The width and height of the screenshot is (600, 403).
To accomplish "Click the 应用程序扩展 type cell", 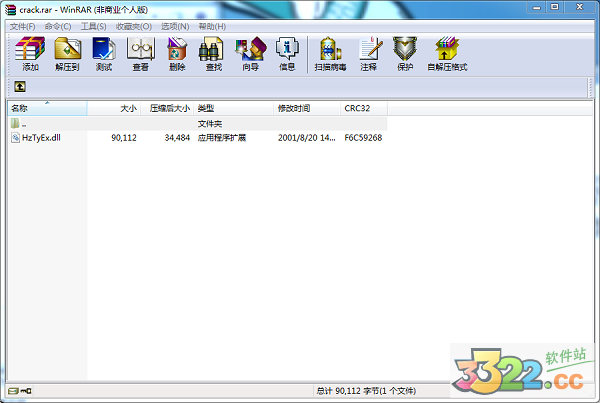I will coord(222,138).
